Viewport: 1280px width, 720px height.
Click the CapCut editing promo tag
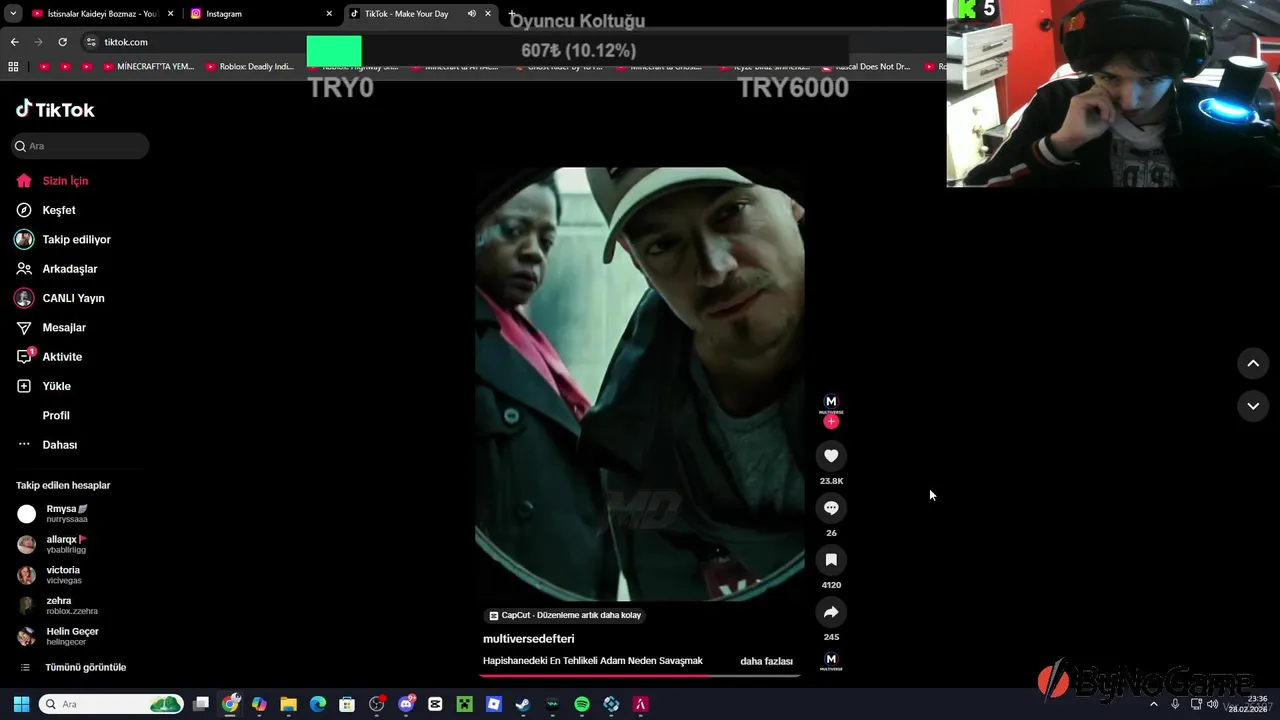pyautogui.click(x=565, y=616)
